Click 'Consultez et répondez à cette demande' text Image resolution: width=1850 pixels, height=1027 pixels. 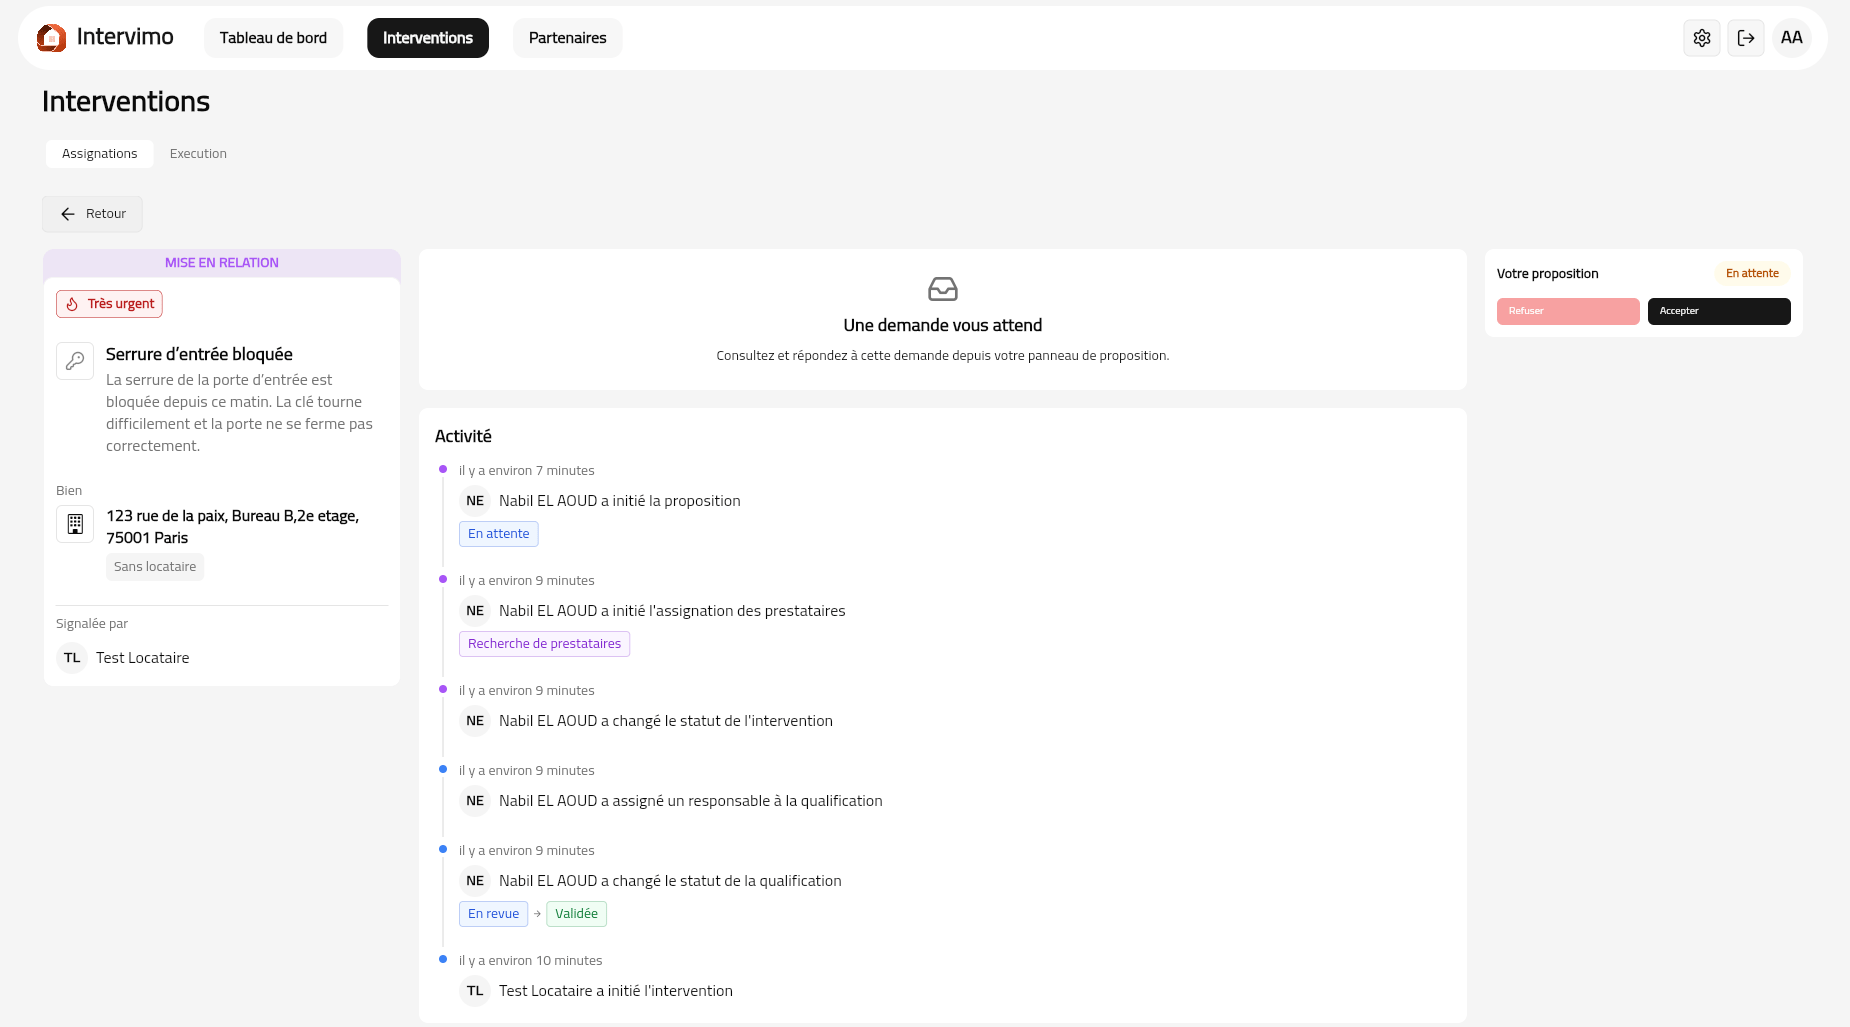(x=943, y=356)
